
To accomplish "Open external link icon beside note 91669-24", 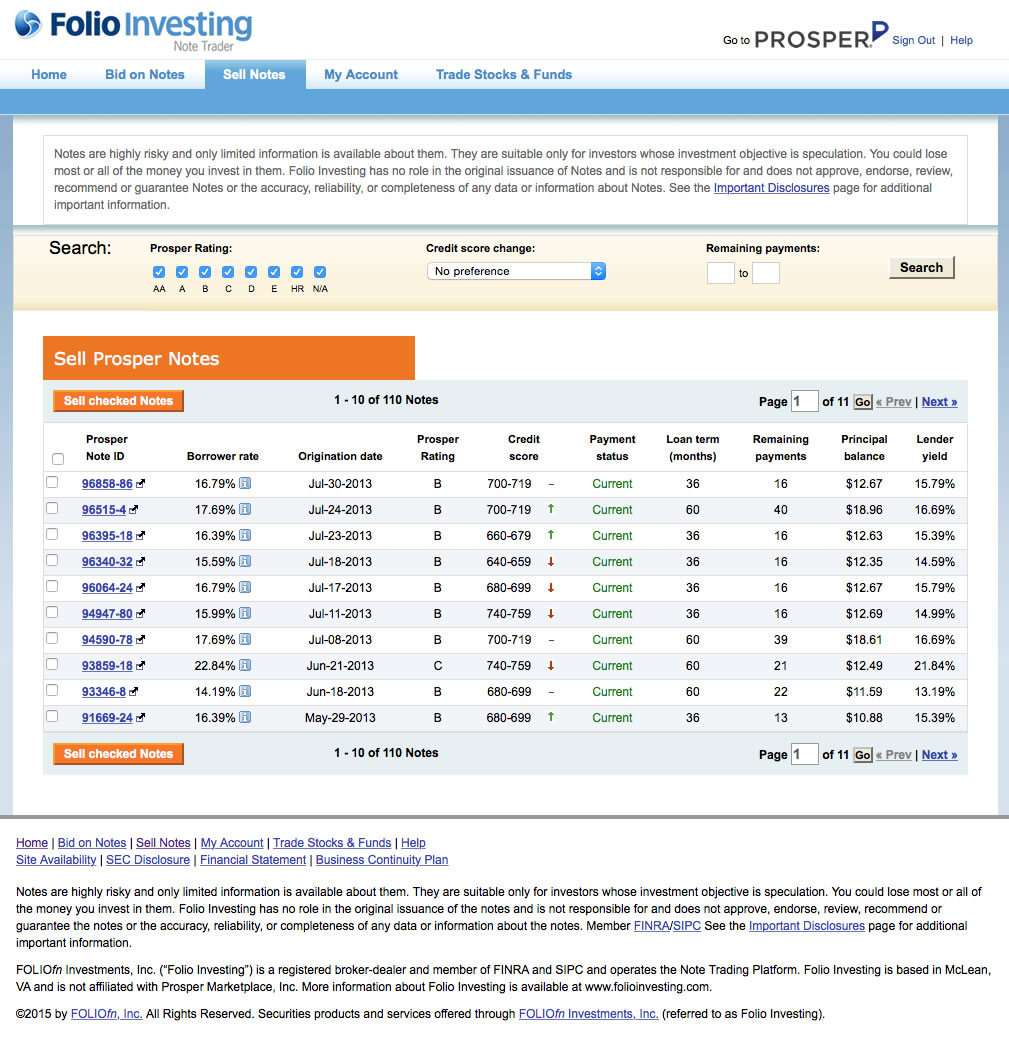I will 141,718.
